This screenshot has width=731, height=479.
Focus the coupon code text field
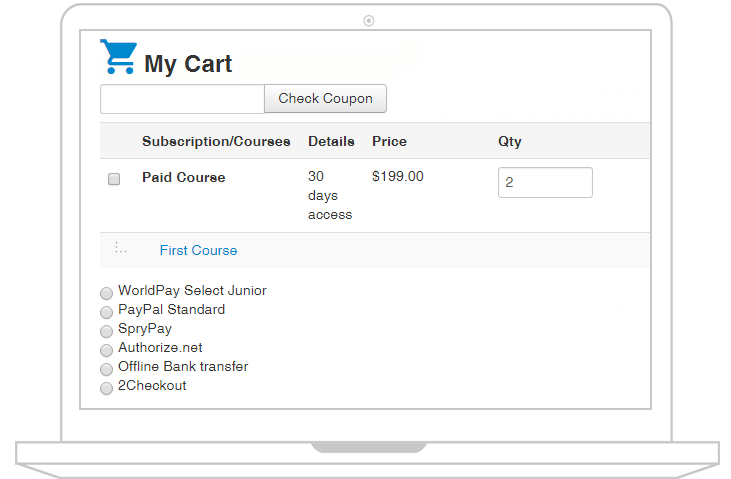coord(182,99)
